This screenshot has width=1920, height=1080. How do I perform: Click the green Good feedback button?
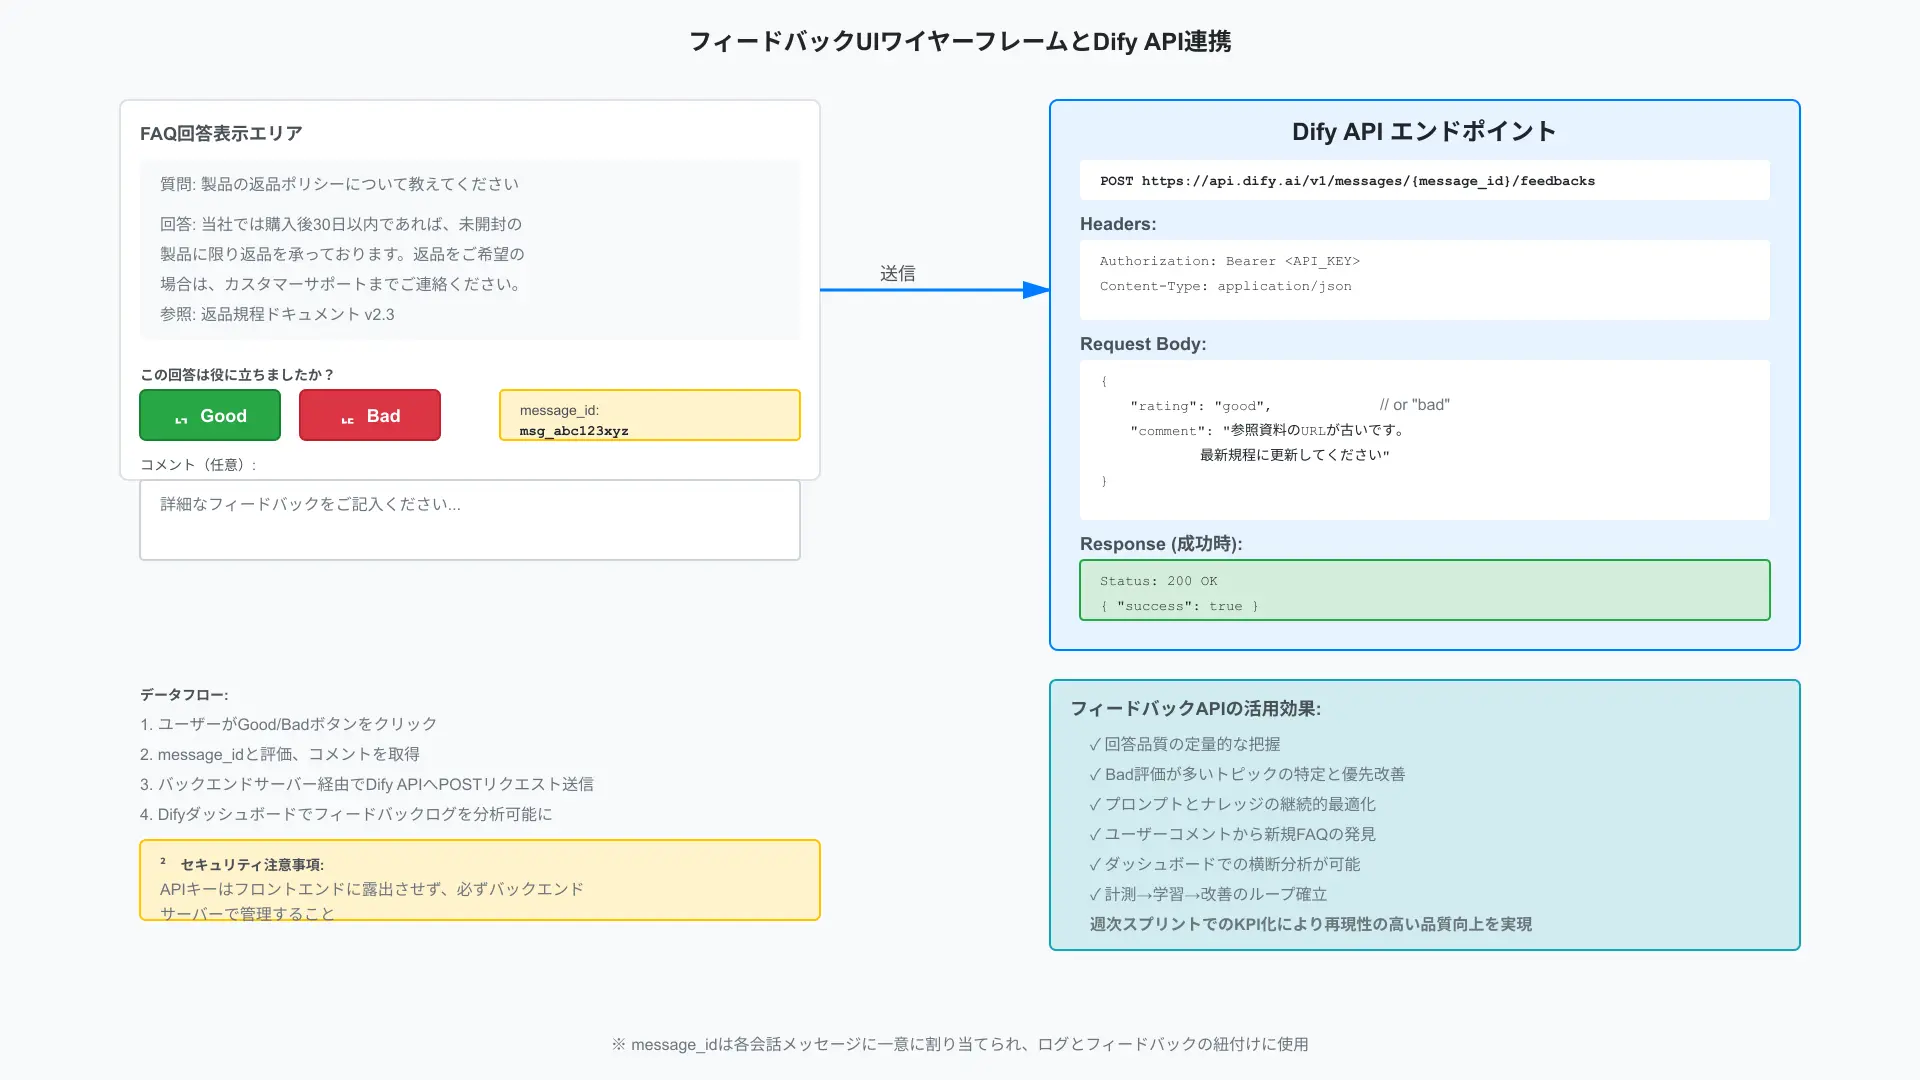point(210,415)
